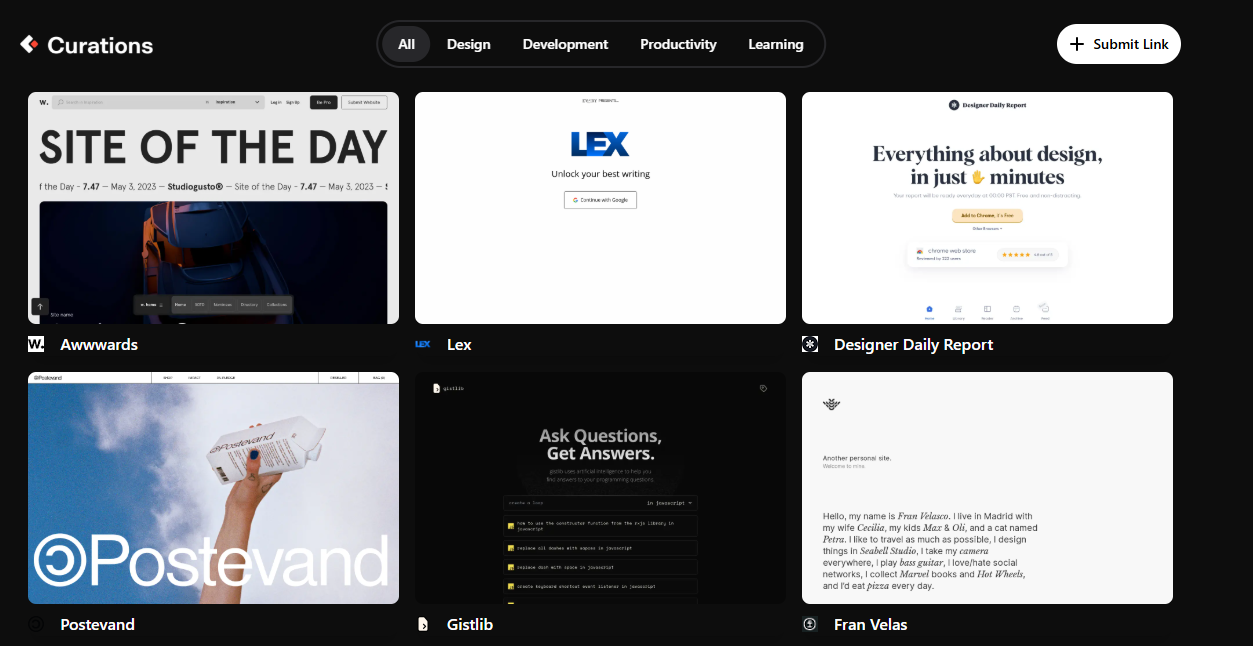Click the Fran Velas favicon icon

click(x=810, y=624)
